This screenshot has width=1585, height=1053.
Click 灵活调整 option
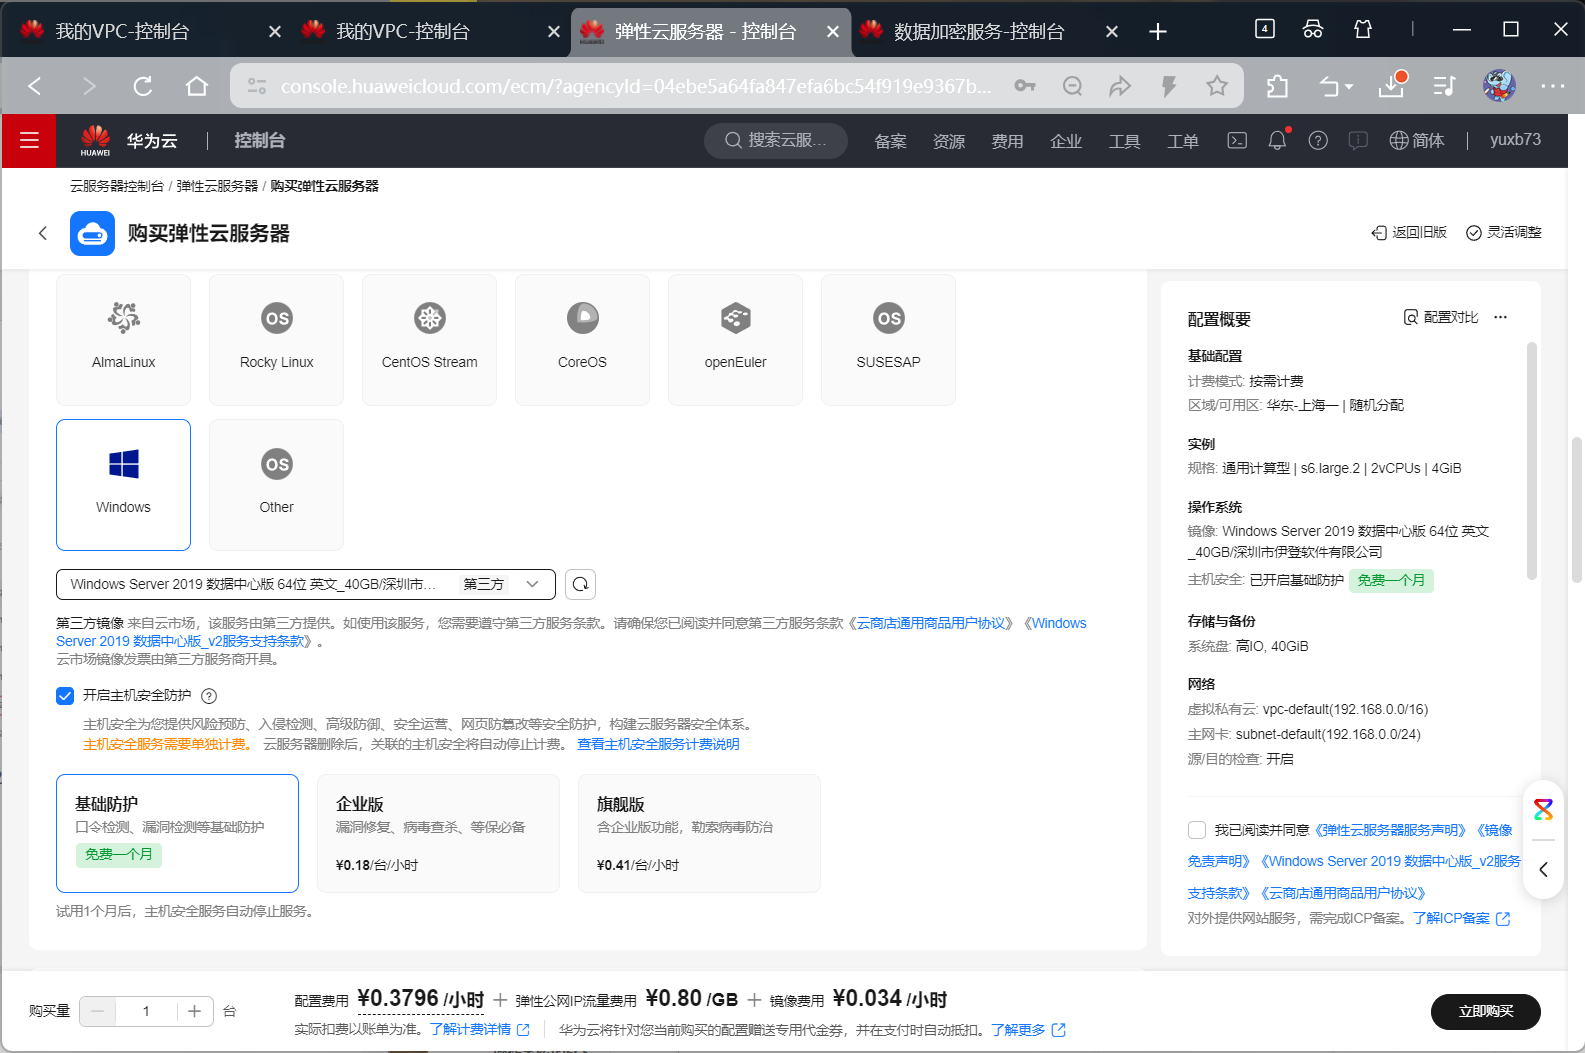(x=1504, y=232)
